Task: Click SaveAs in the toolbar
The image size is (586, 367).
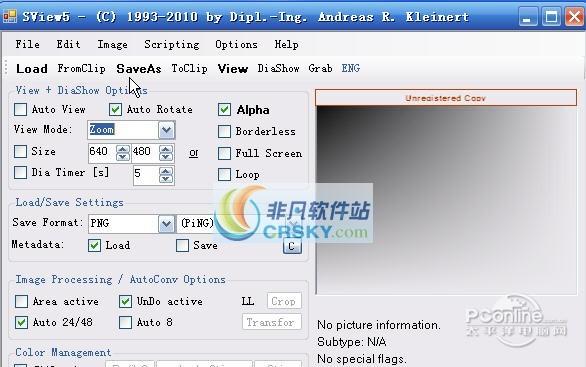Action: click(139, 69)
